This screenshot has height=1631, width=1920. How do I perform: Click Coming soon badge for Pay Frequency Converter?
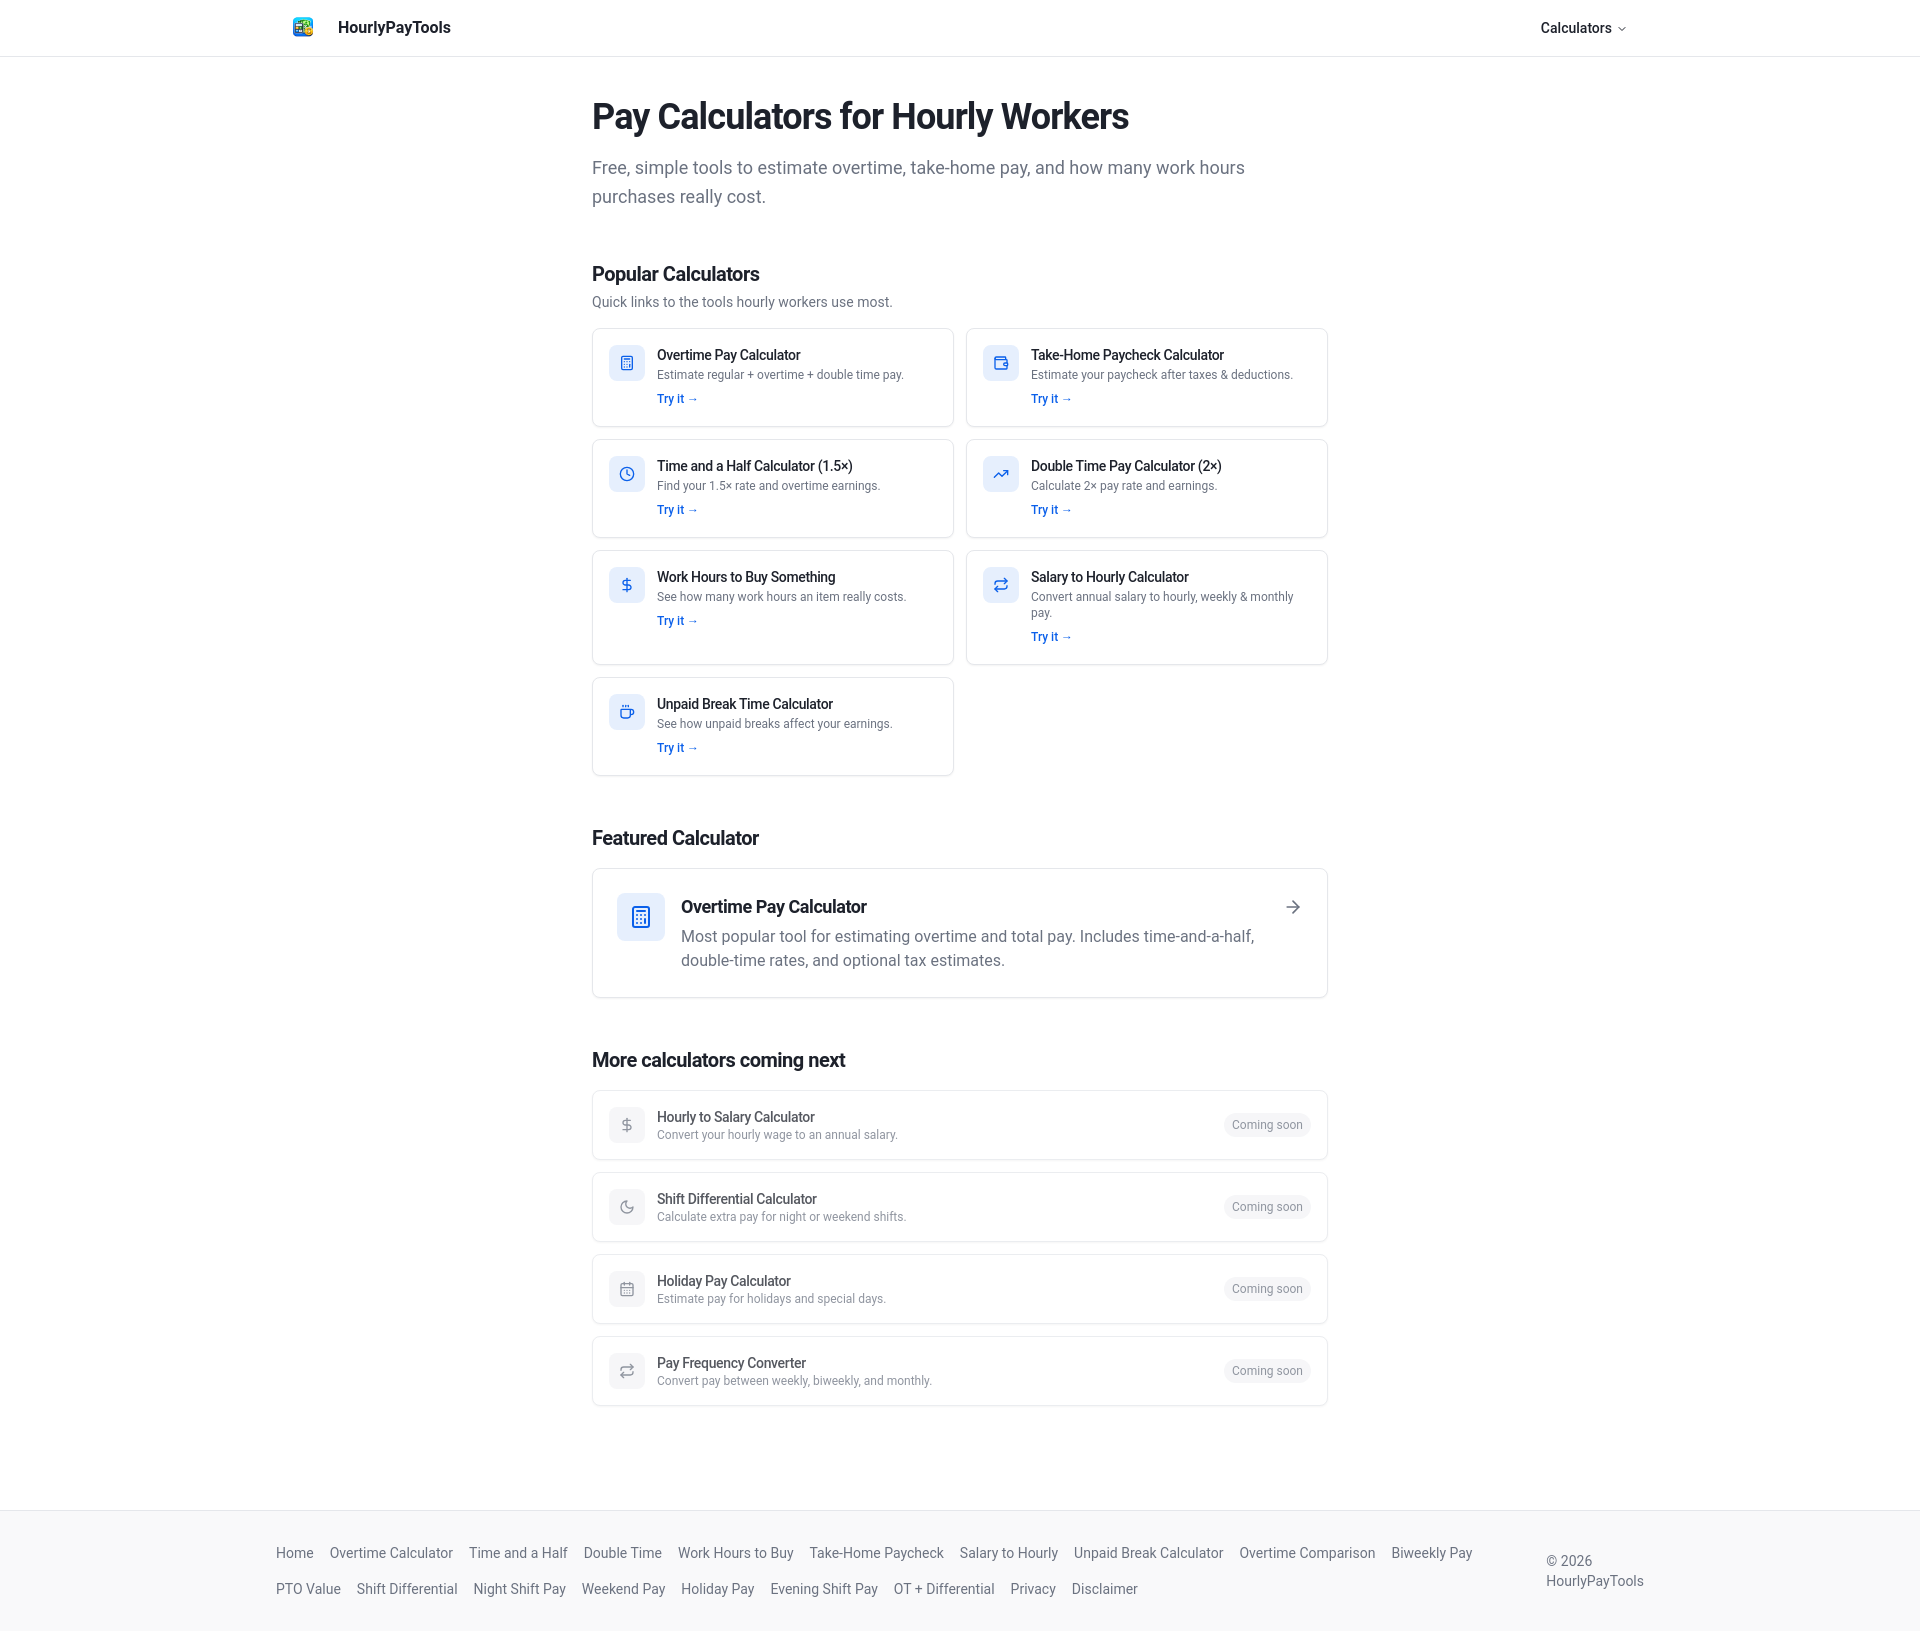[x=1267, y=1371]
